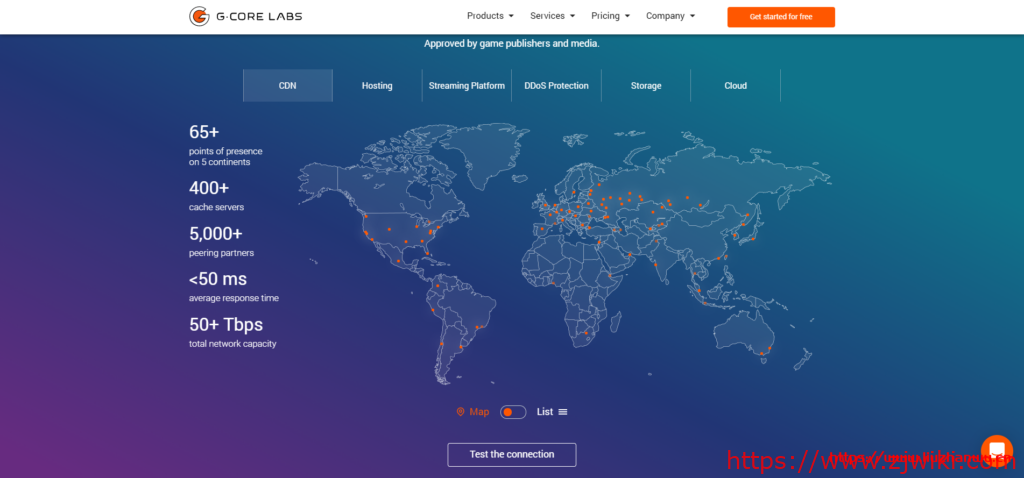Click the G-Core Labs logo icon
The height and width of the screenshot is (478, 1024).
pyautogui.click(x=199, y=16)
